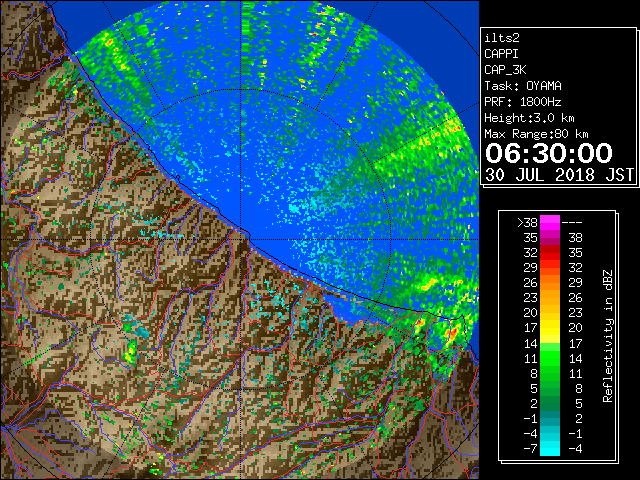This screenshot has width=640, height=480.
Task: Click the vertical "Reflectivity in dBZ" label
Action: coord(608,336)
